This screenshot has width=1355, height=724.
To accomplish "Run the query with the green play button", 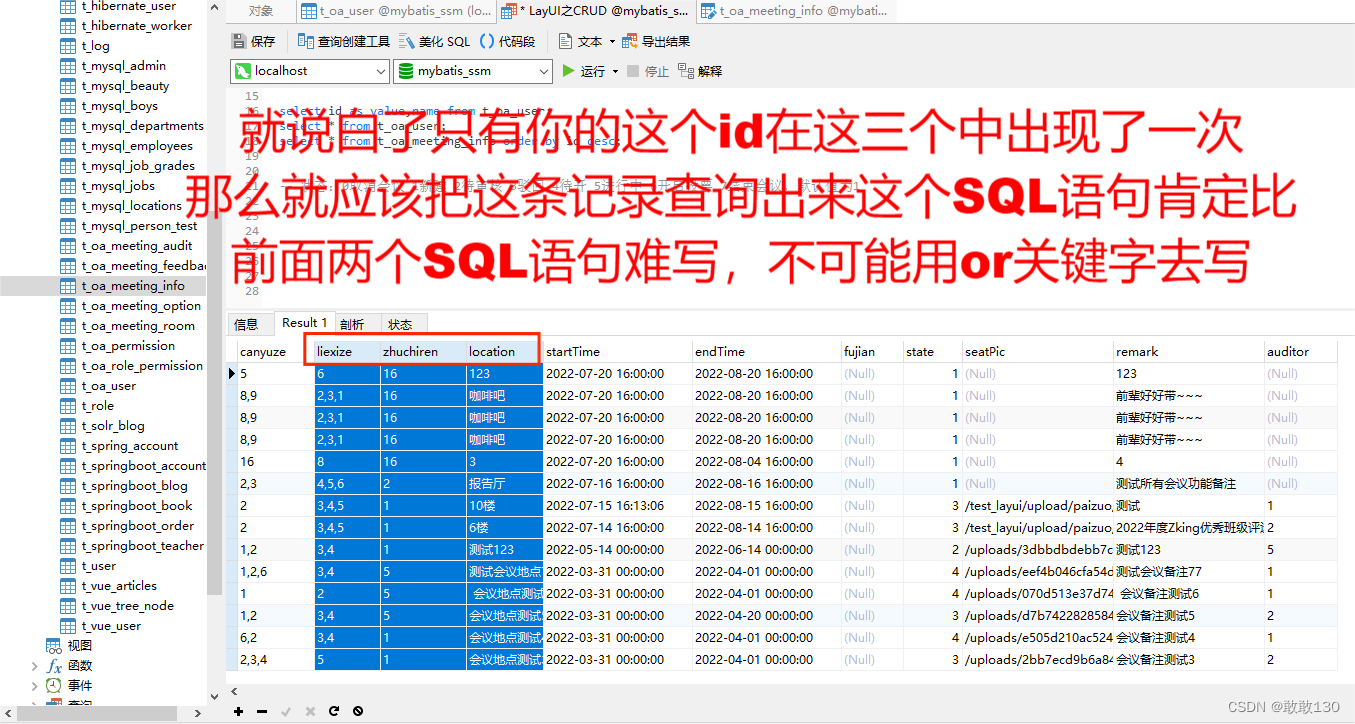I will pyautogui.click(x=568, y=71).
